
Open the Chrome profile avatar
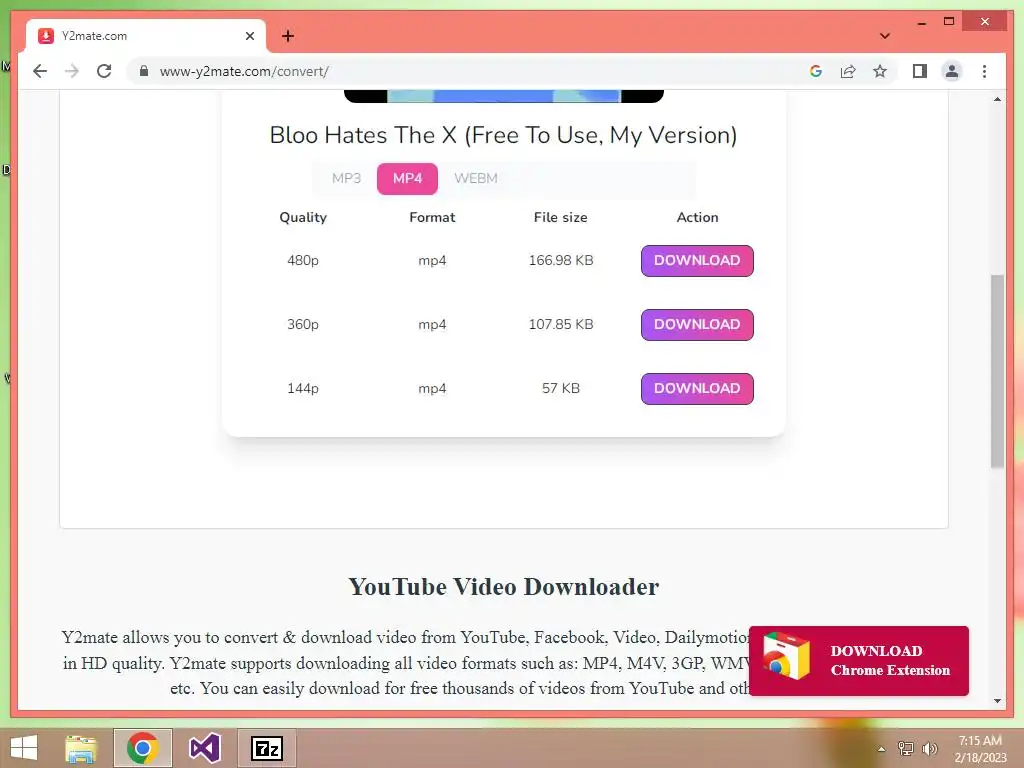pos(952,71)
